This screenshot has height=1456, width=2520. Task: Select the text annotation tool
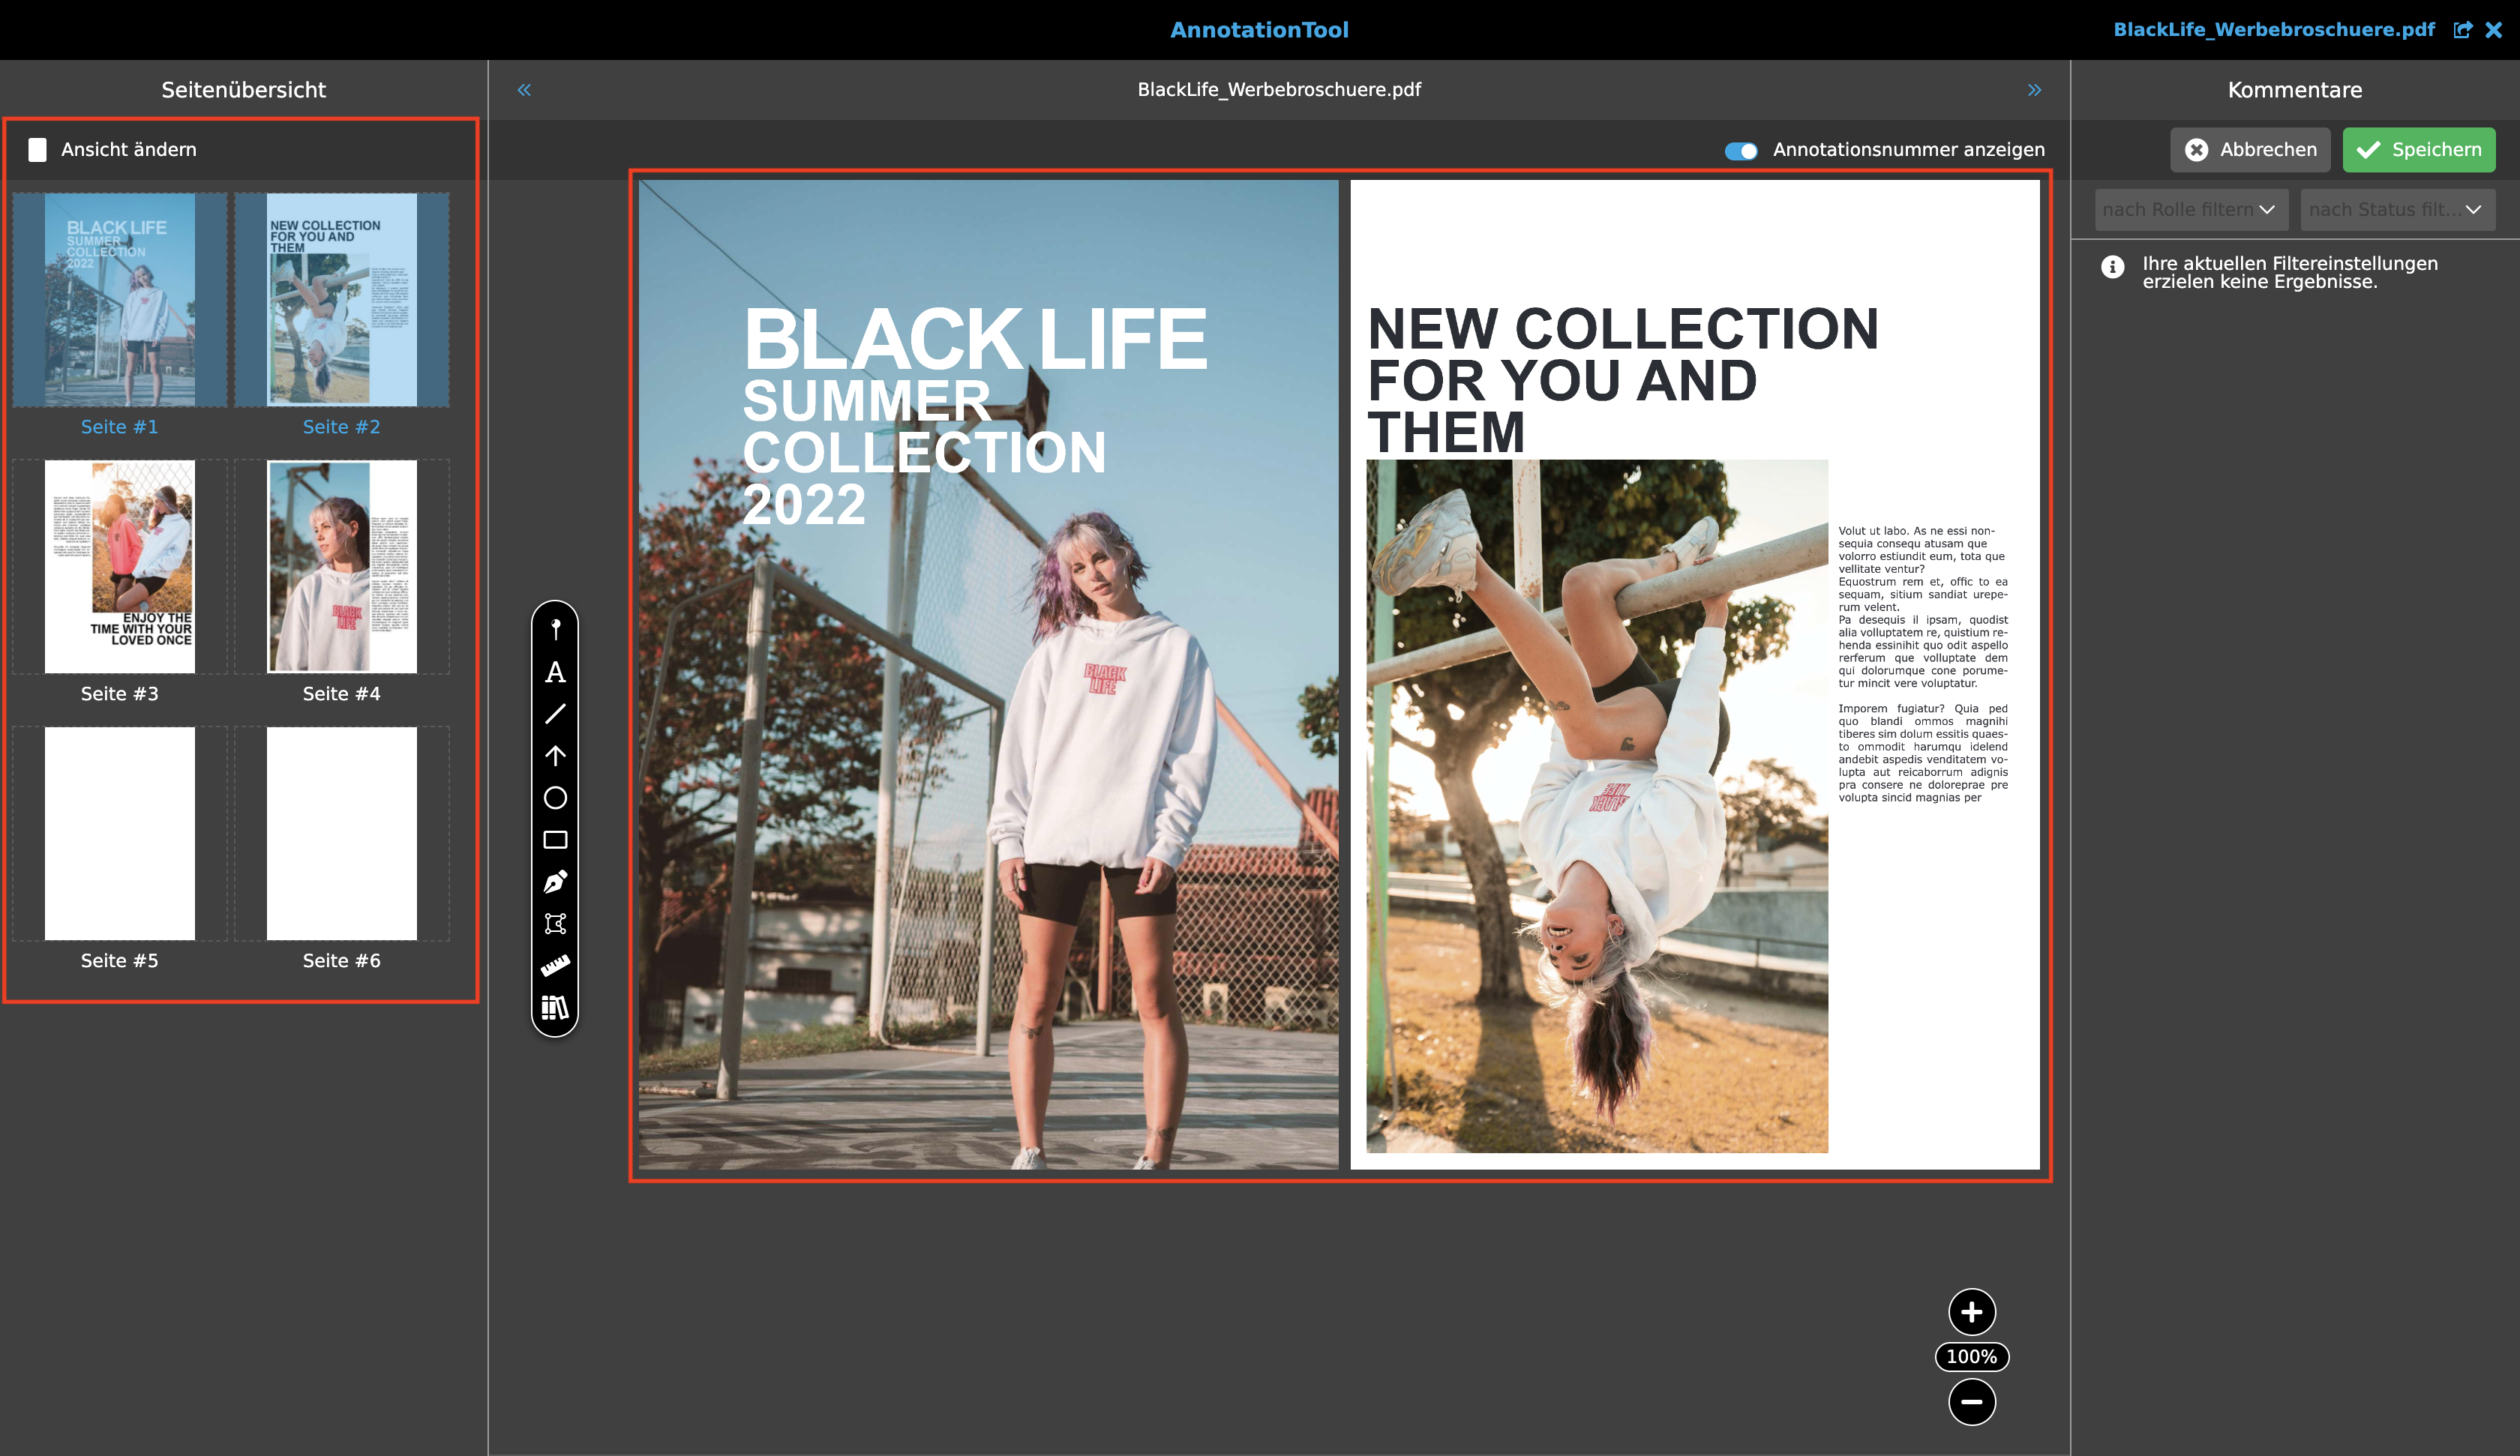pyautogui.click(x=555, y=672)
